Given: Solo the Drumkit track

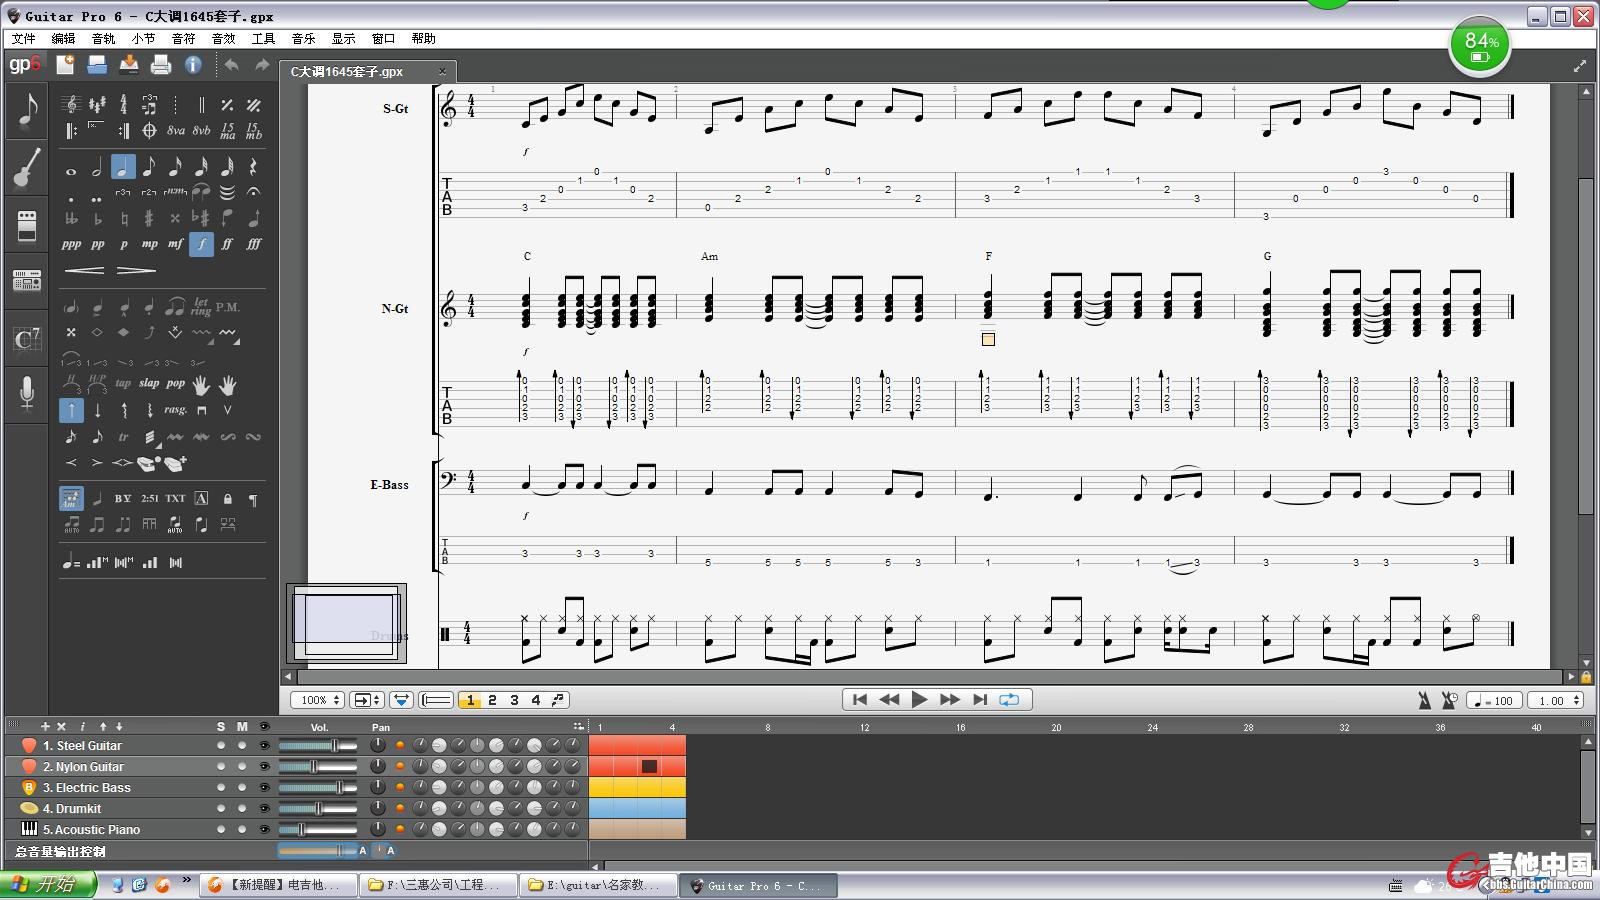Looking at the screenshot, I should [221, 808].
